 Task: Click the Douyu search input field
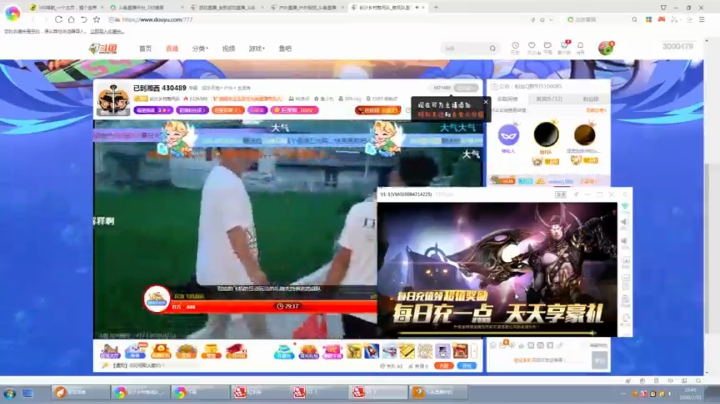pos(465,48)
